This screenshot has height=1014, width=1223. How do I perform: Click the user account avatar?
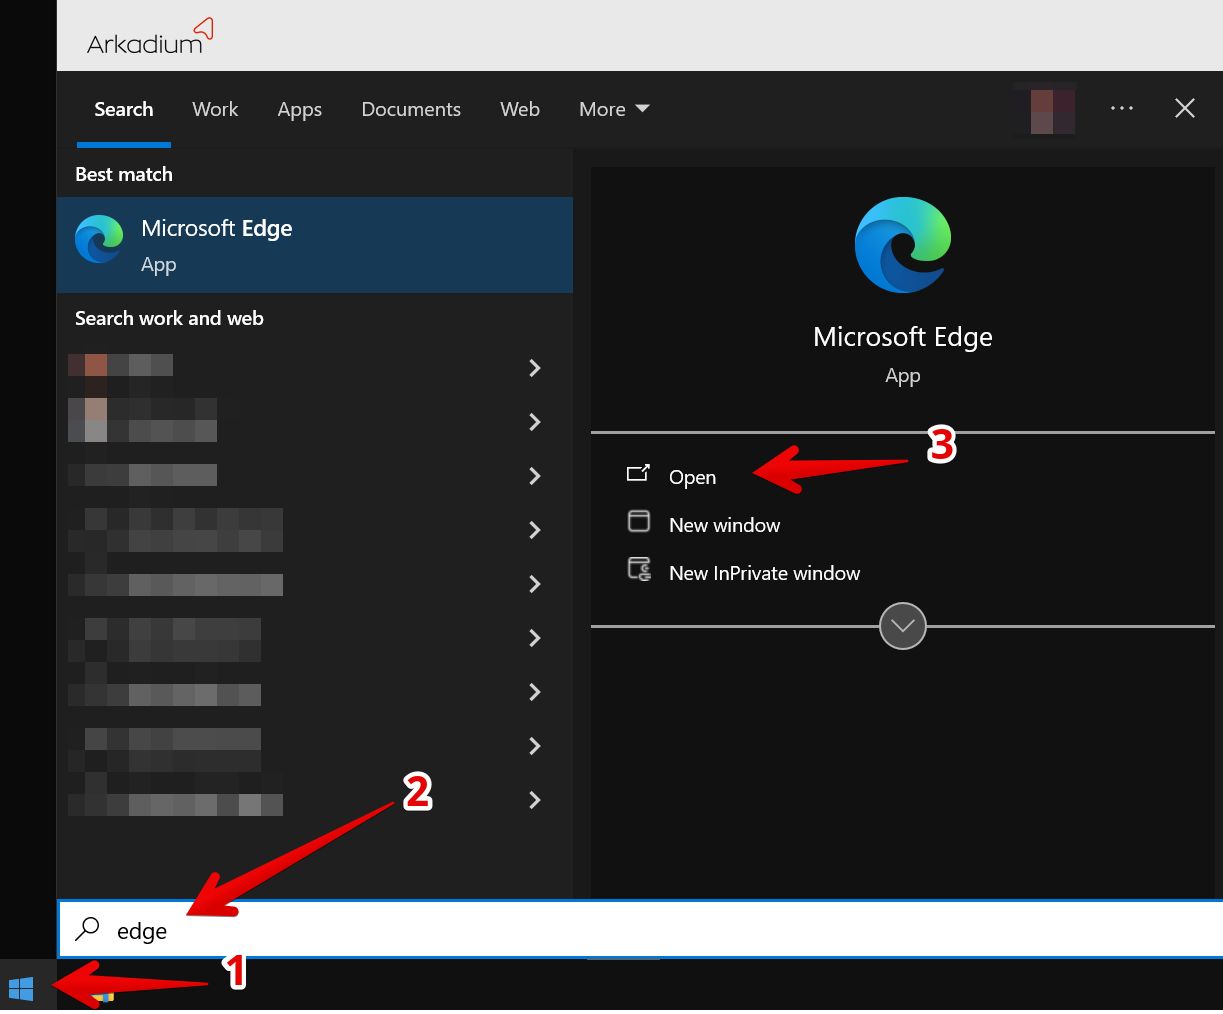(x=1053, y=110)
